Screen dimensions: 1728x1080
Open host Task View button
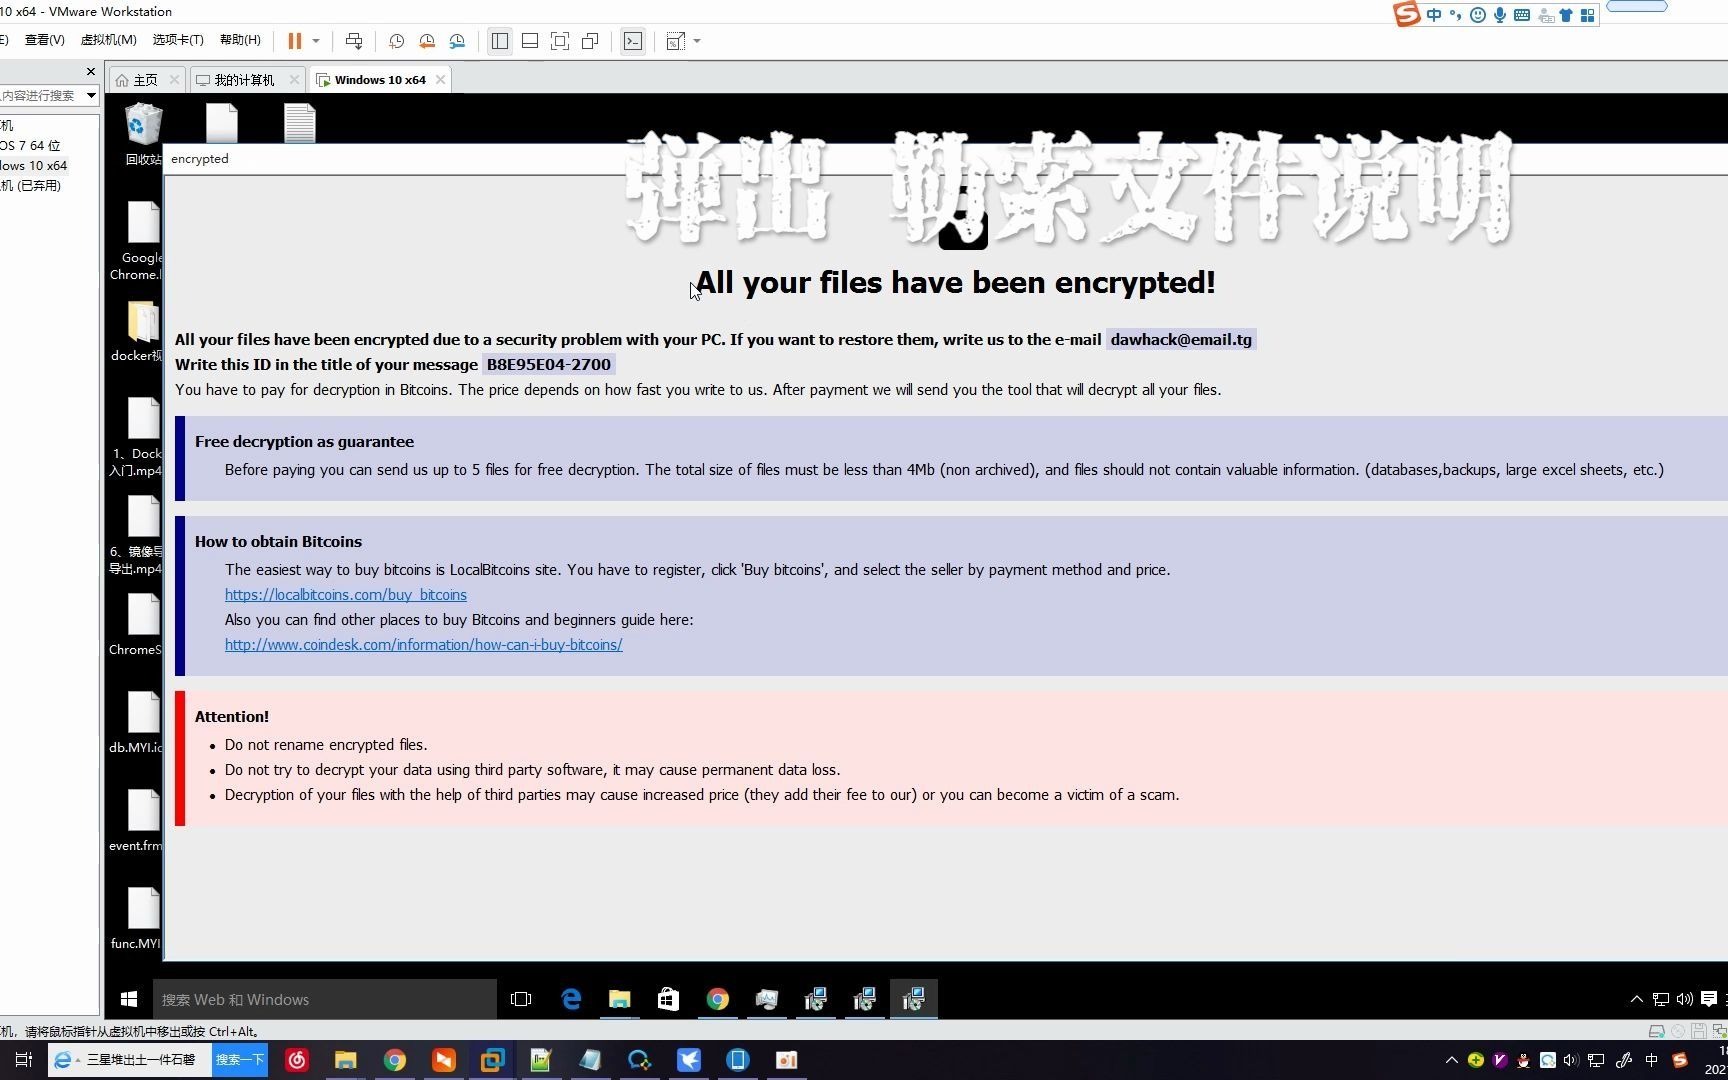click(x=24, y=1060)
